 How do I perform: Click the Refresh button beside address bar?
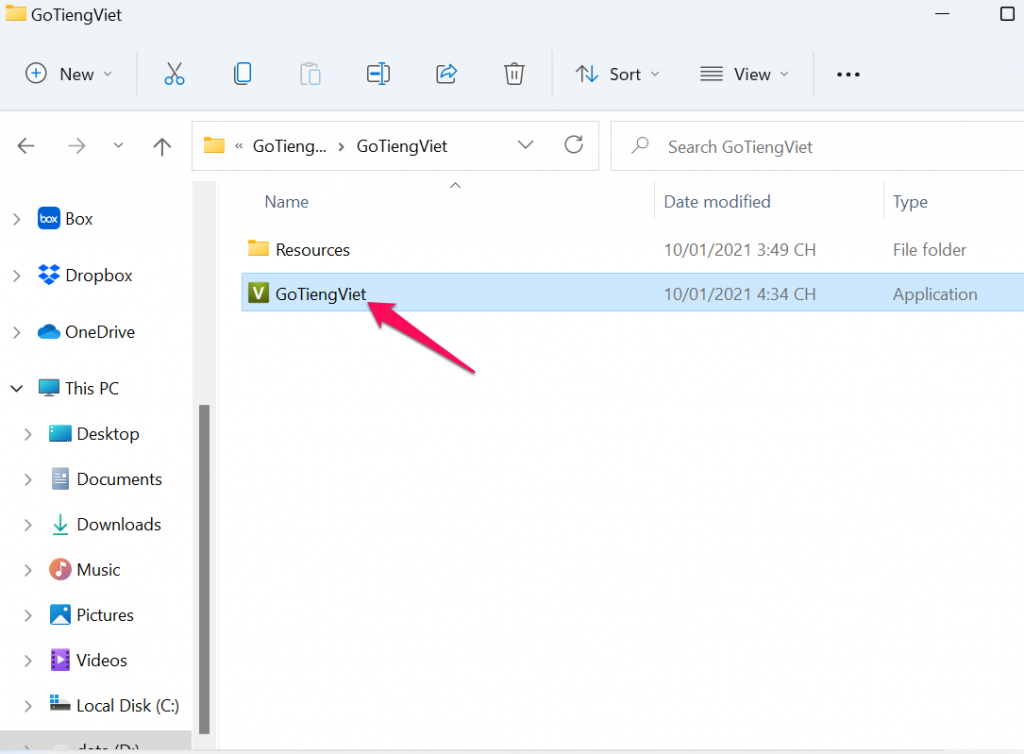point(574,146)
